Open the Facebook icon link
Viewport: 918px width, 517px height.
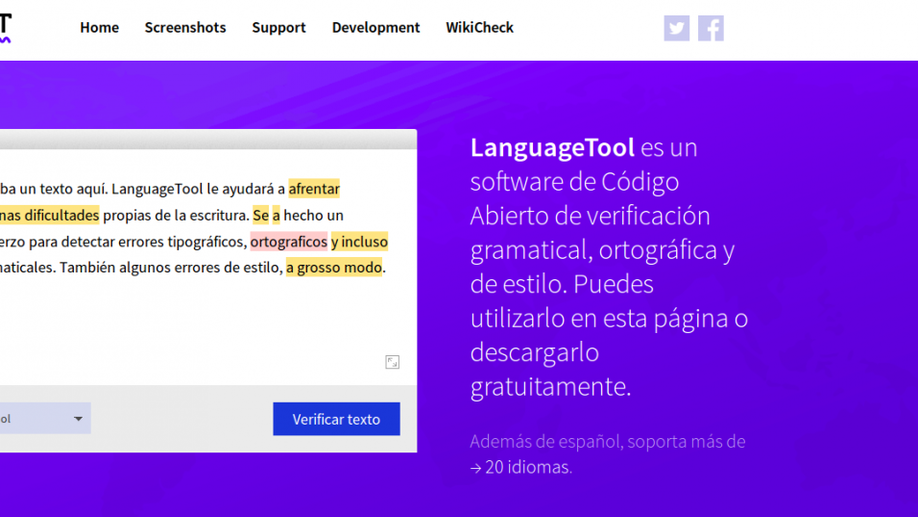(x=710, y=28)
